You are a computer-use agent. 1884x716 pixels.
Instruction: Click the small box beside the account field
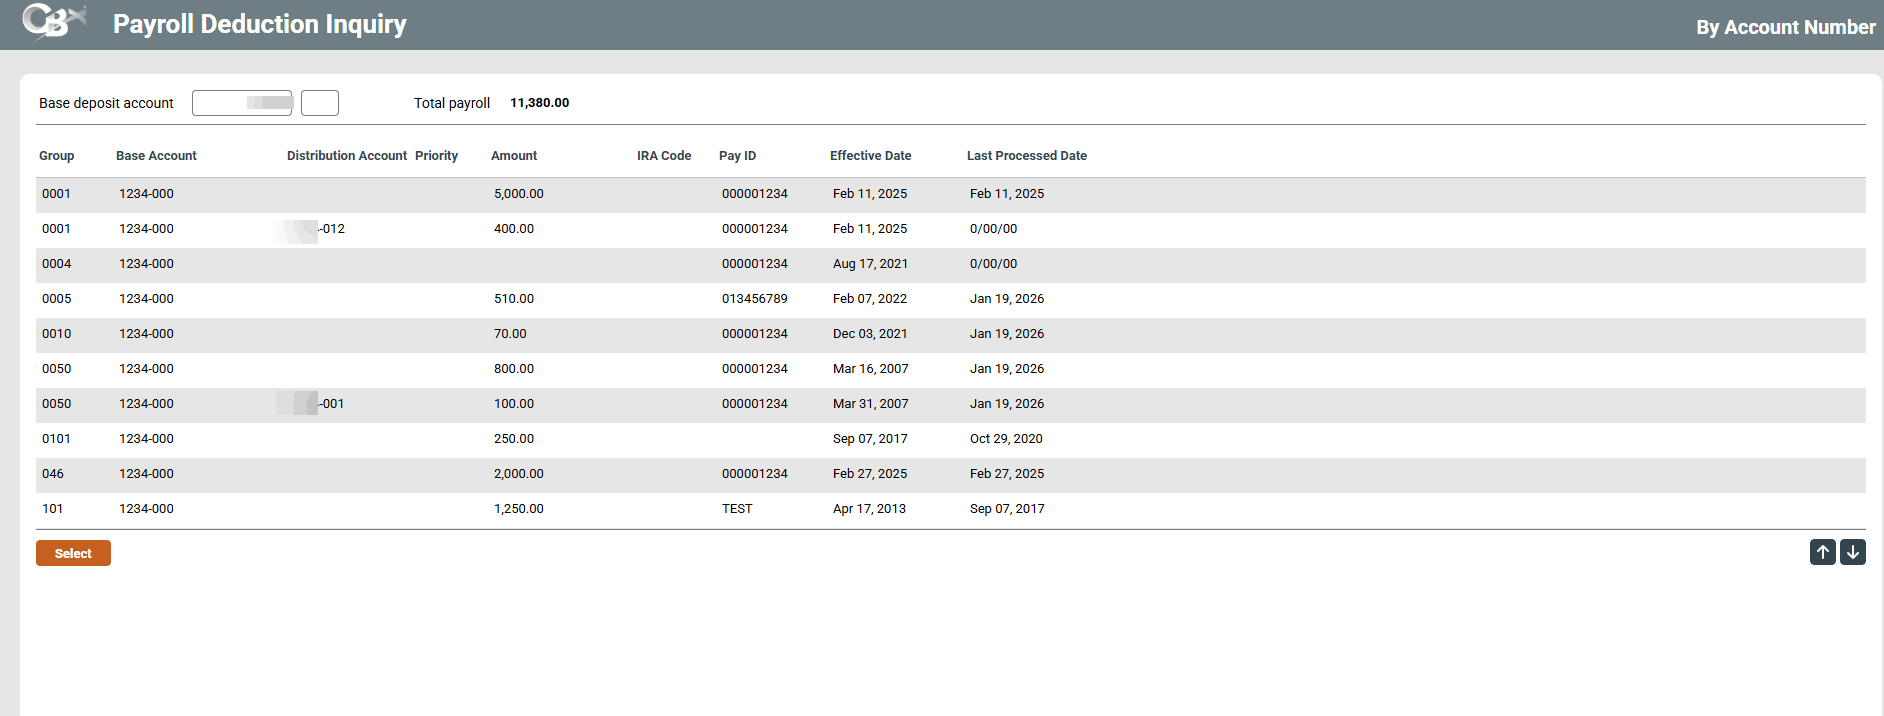[319, 103]
